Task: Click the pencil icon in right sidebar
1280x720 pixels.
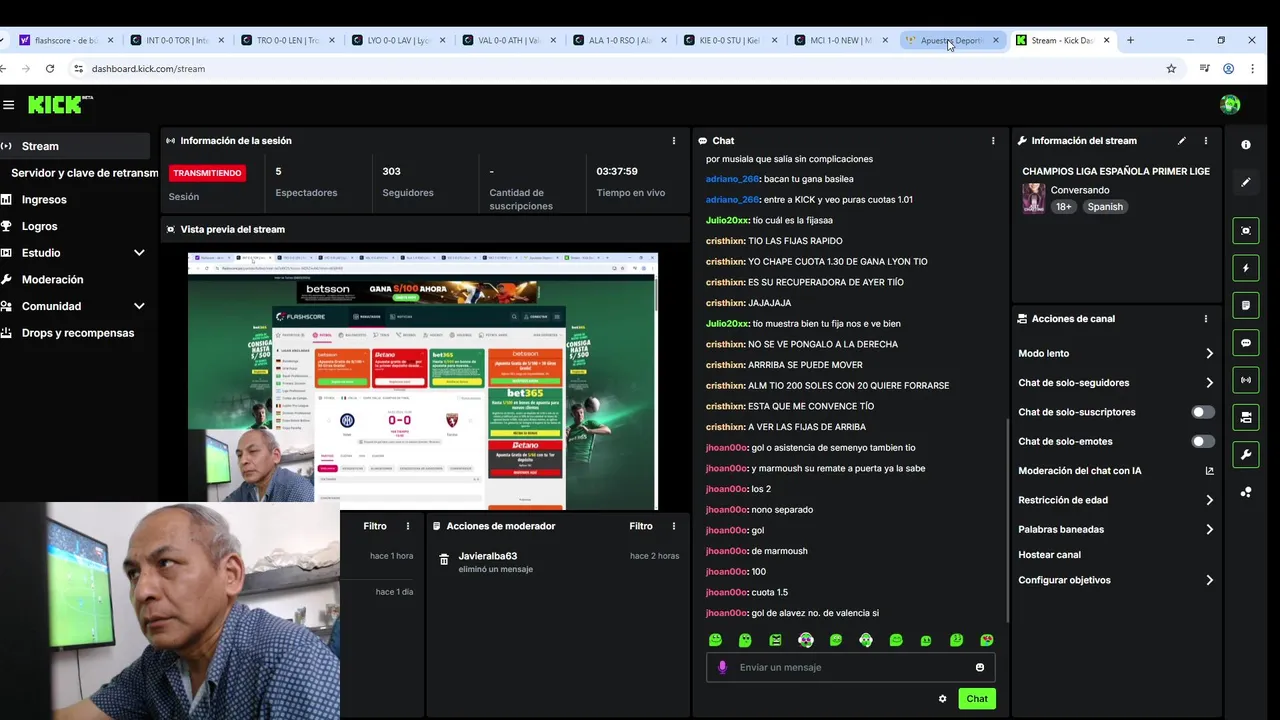Action: [1246, 182]
